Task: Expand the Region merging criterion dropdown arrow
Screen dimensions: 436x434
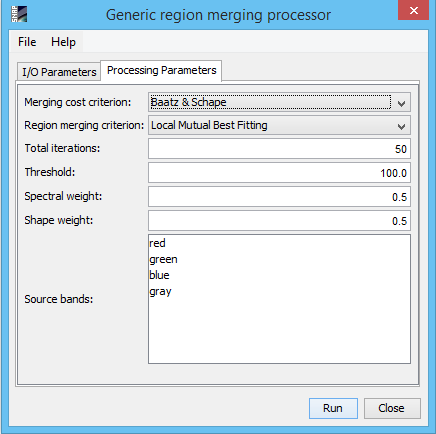Action: click(x=401, y=126)
